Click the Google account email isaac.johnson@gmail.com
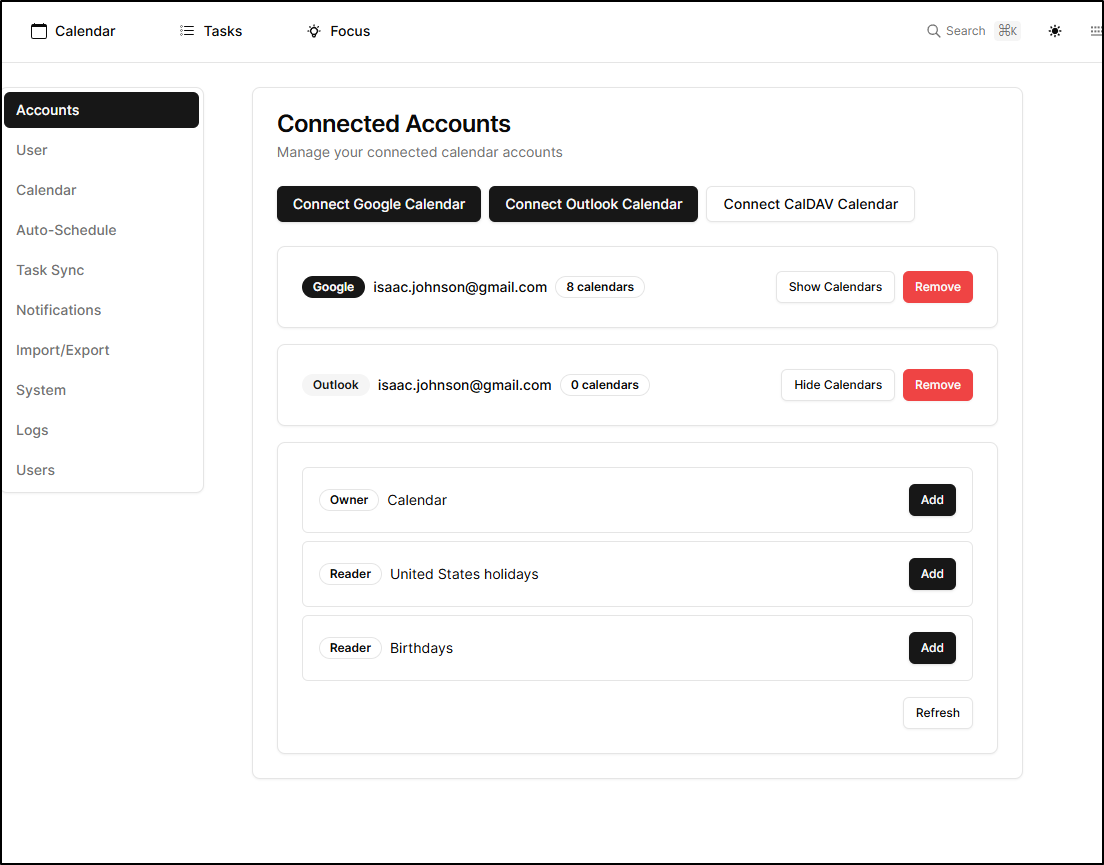The width and height of the screenshot is (1104, 865). [x=460, y=287]
